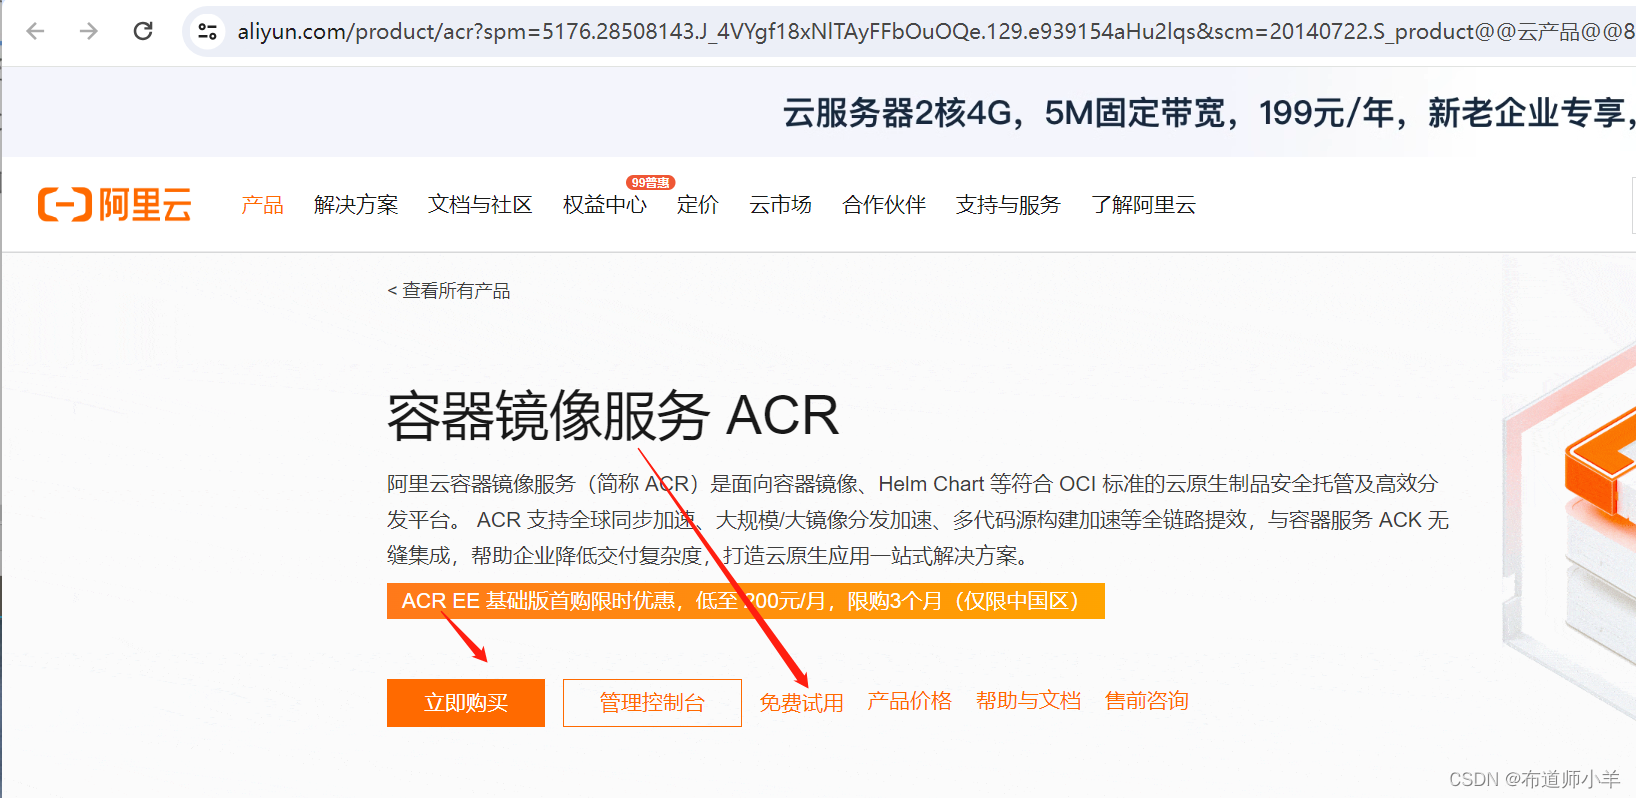Click the 容器镜像服务 ACR heading
Screen dimensions: 1636x798
tap(613, 416)
